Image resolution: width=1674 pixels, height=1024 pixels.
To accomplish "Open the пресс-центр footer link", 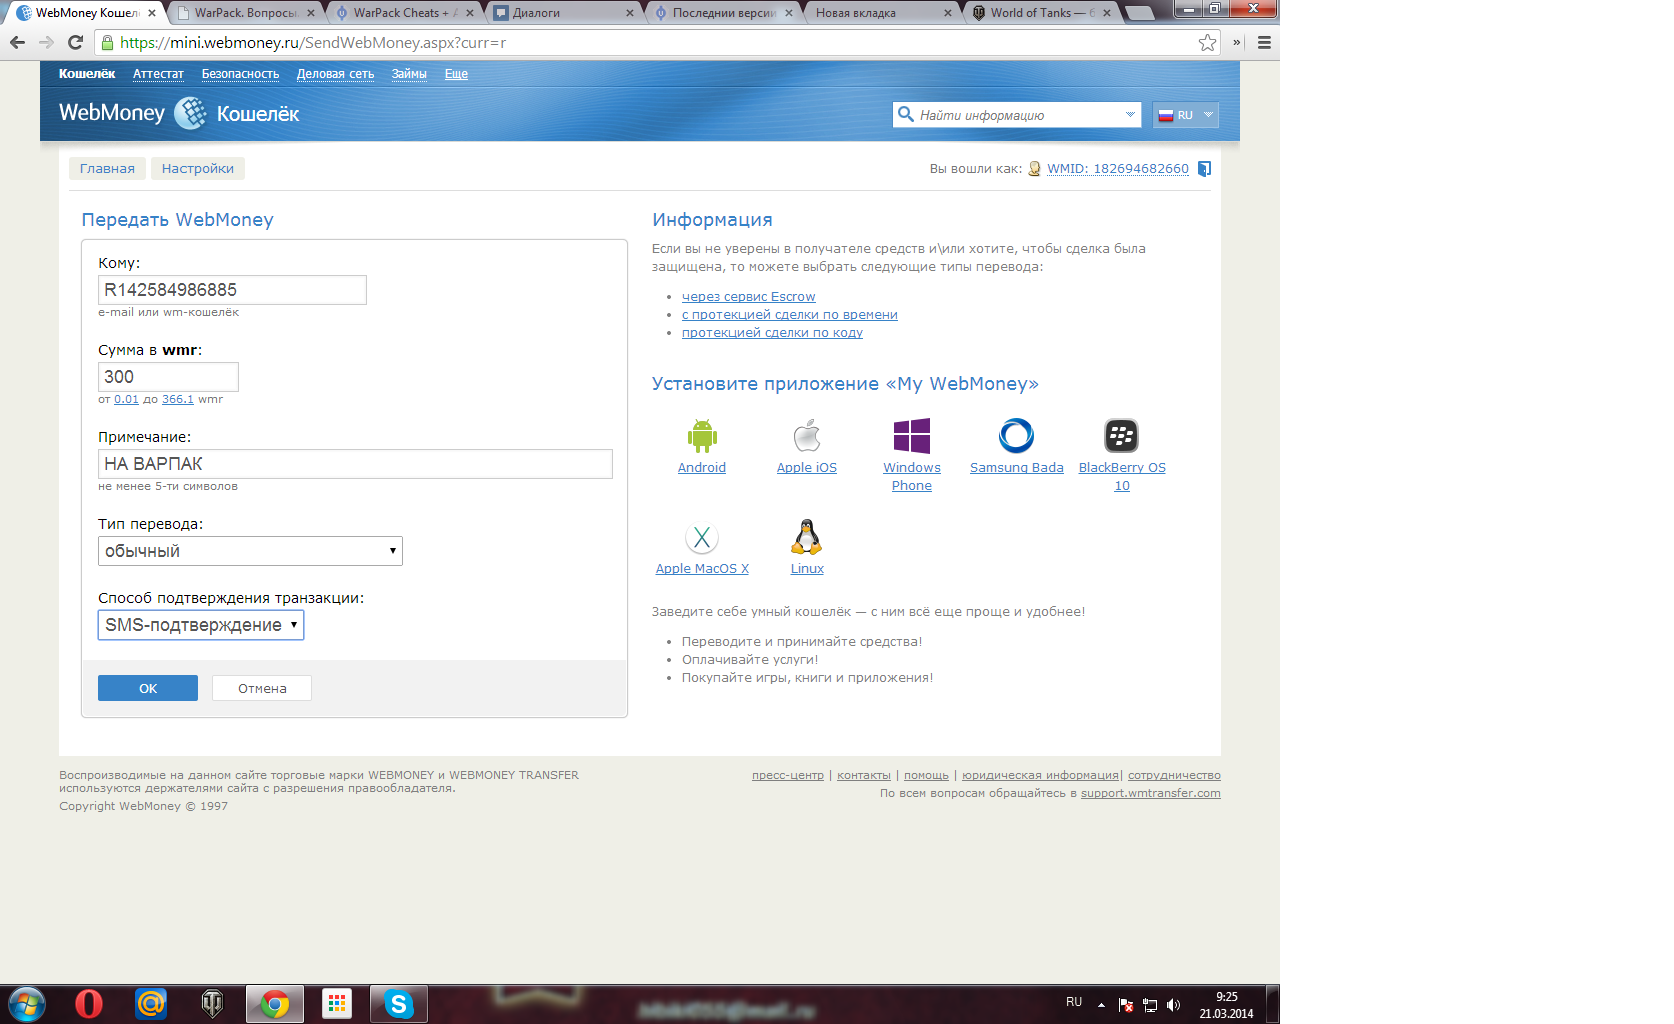I will 788,775.
